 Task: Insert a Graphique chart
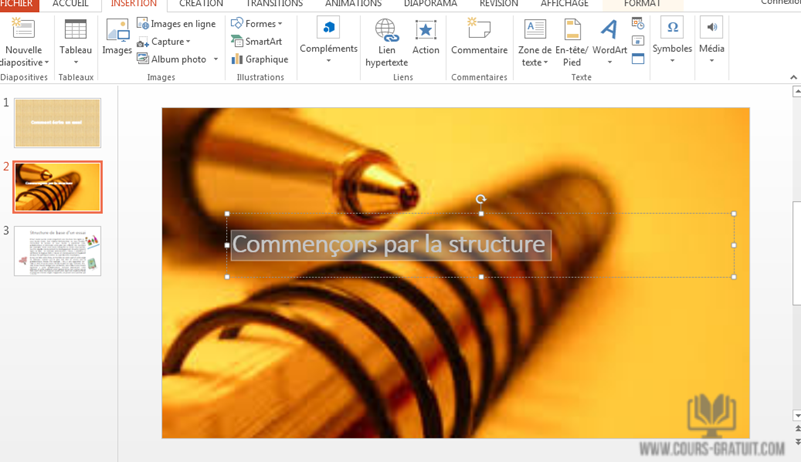(259, 59)
